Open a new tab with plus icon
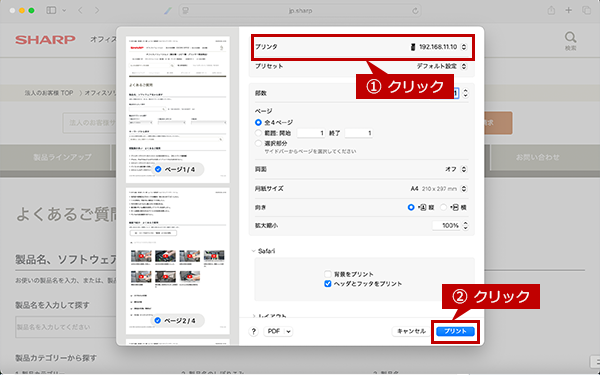This screenshot has height=375, width=600. coord(568,11)
